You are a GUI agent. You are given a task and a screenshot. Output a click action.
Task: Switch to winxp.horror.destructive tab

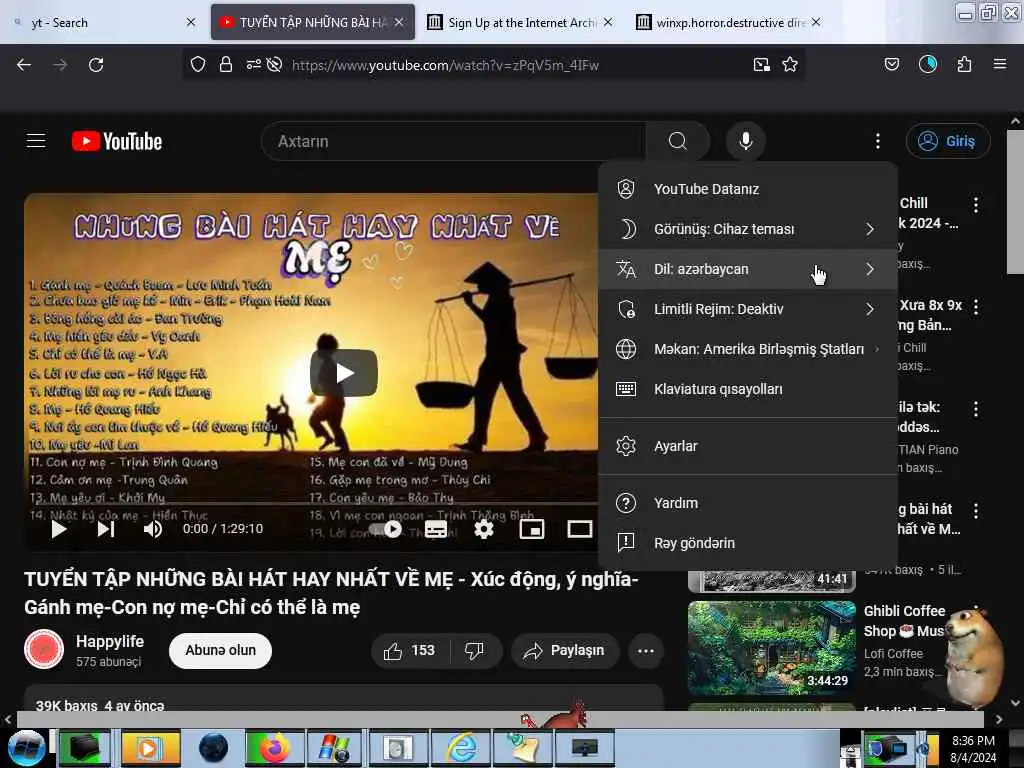(x=728, y=22)
